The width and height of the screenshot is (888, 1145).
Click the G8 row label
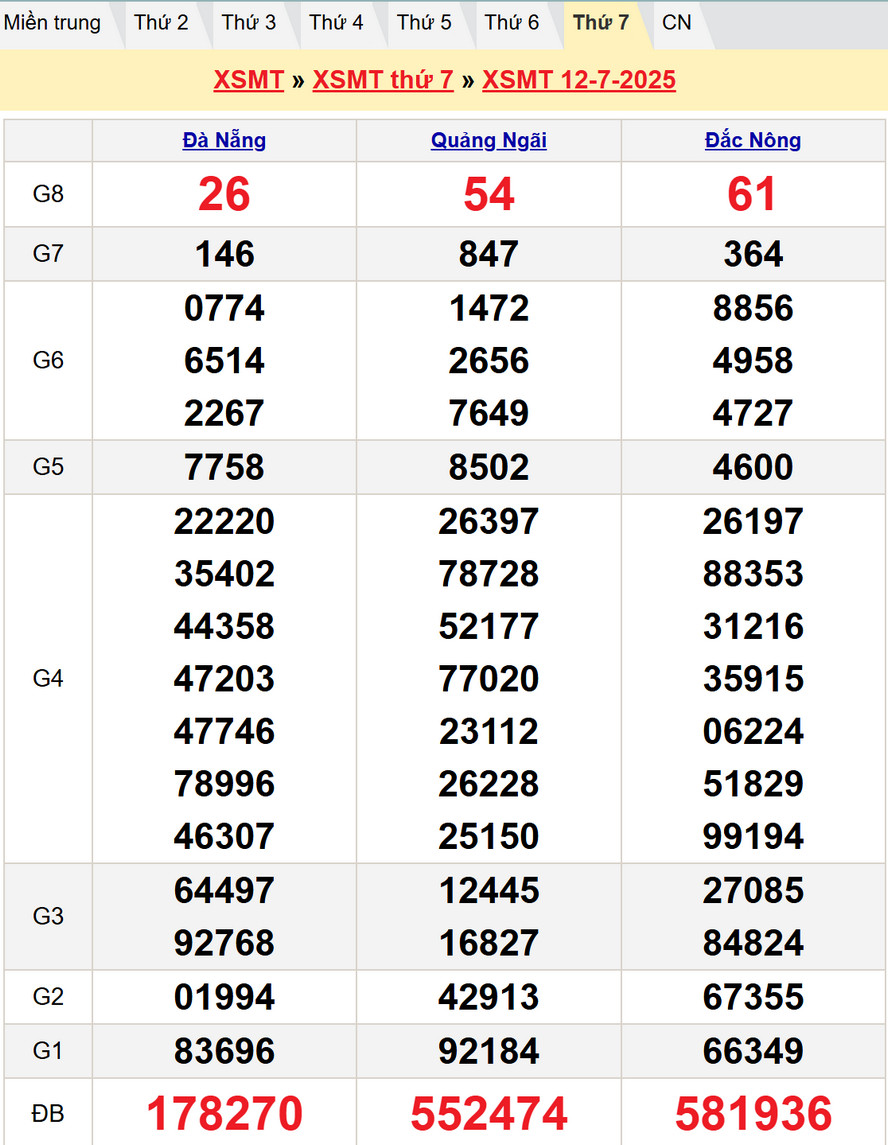(x=48, y=194)
